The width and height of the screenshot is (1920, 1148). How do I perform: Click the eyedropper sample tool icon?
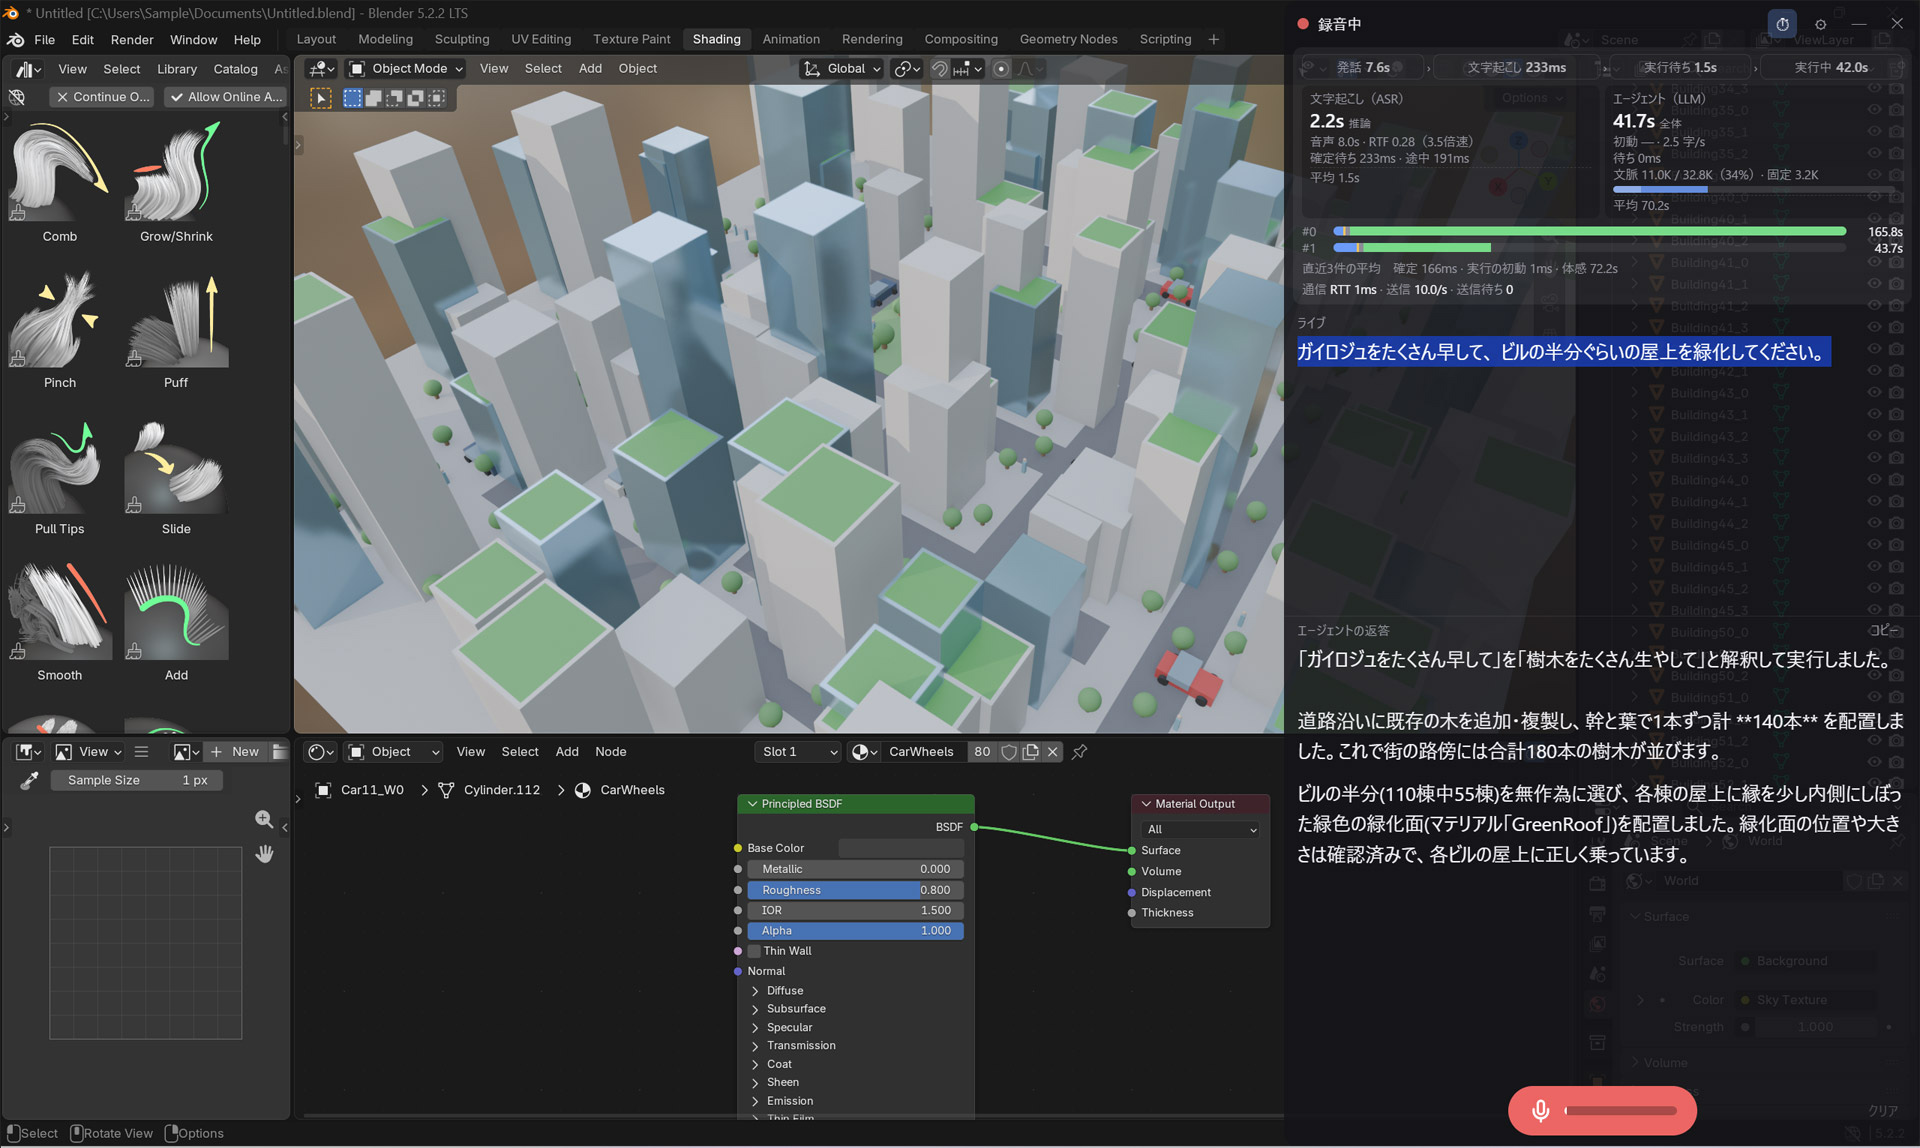coord(29,780)
